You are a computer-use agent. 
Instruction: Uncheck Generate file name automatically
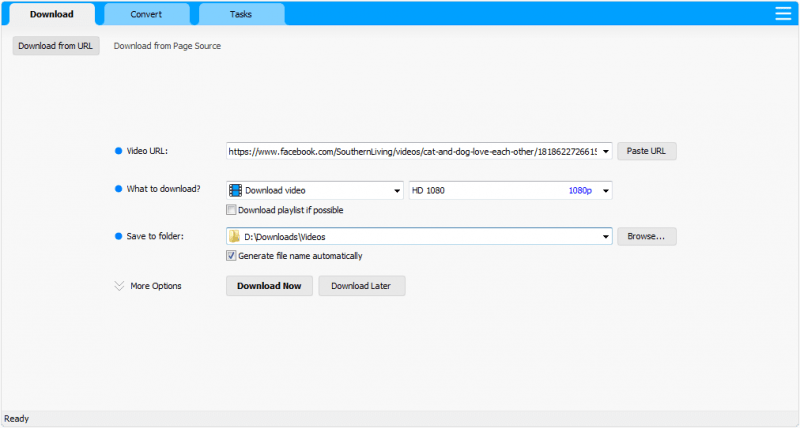point(232,256)
